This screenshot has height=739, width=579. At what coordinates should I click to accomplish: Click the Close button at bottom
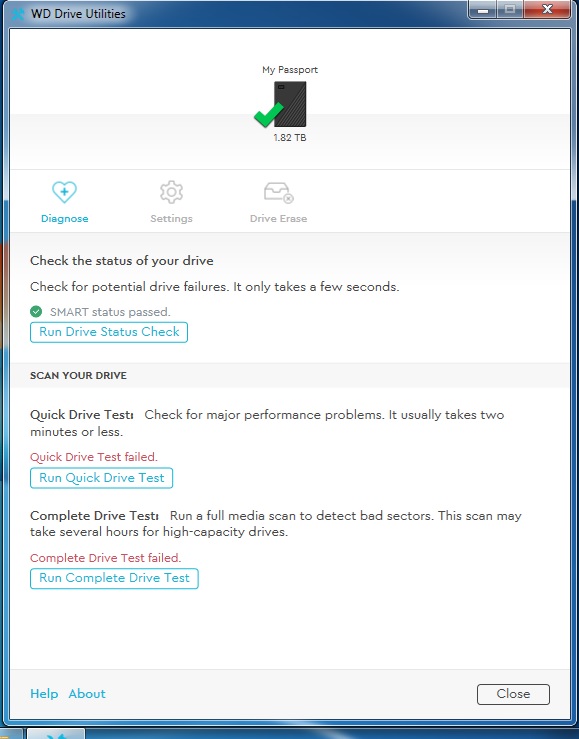coord(513,694)
